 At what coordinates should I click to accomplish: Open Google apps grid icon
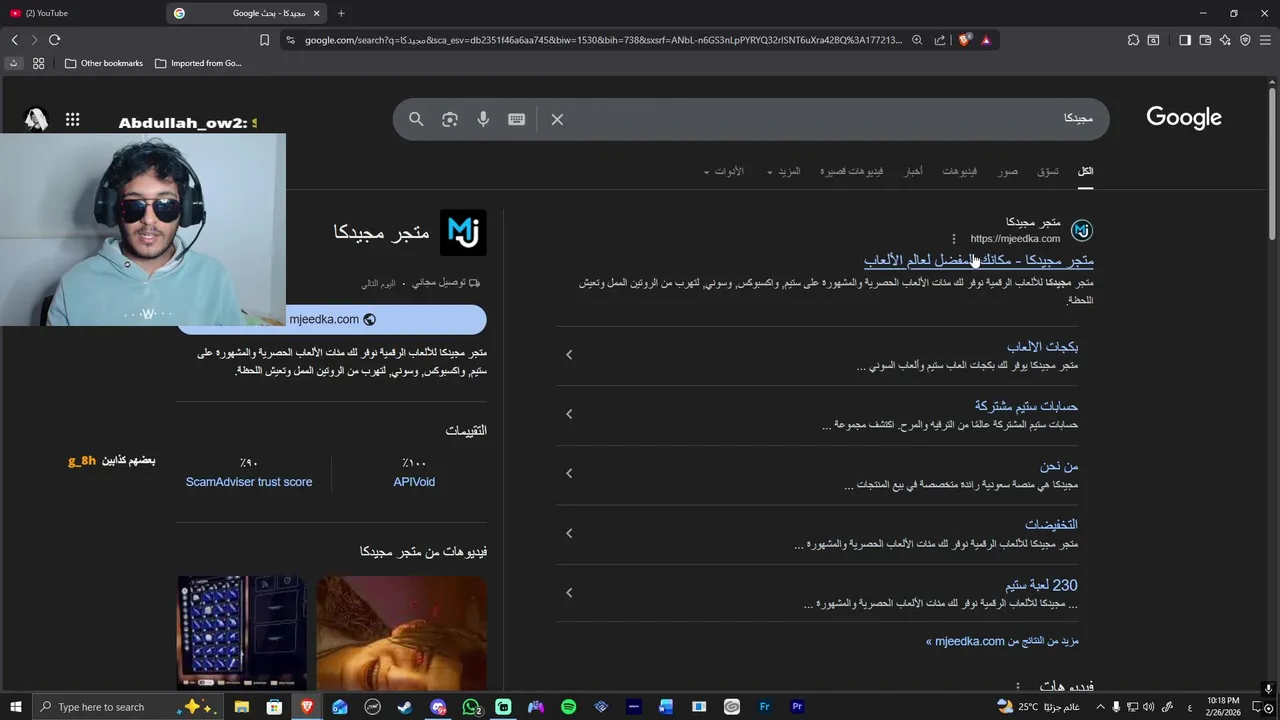click(x=72, y=119)
